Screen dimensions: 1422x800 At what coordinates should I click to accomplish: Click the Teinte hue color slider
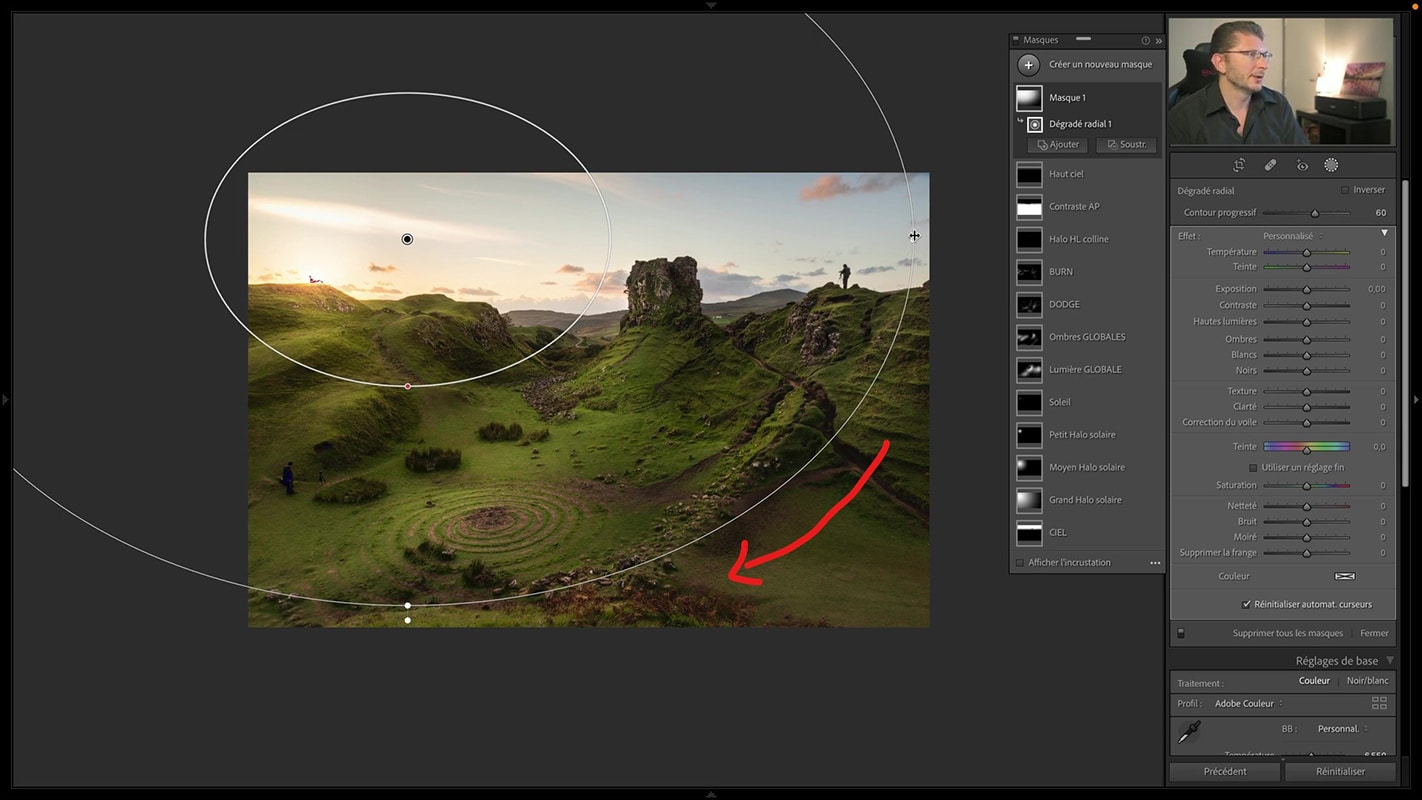coord(1306,447)
